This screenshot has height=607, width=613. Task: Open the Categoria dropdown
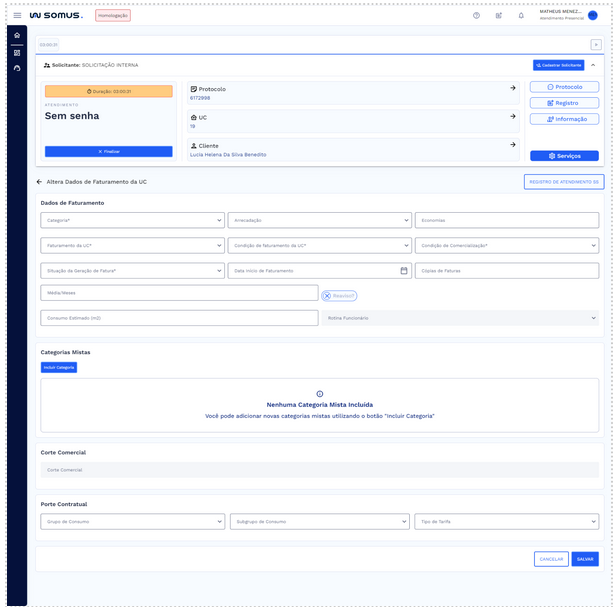pyautogui.click(x=132, y=220)
